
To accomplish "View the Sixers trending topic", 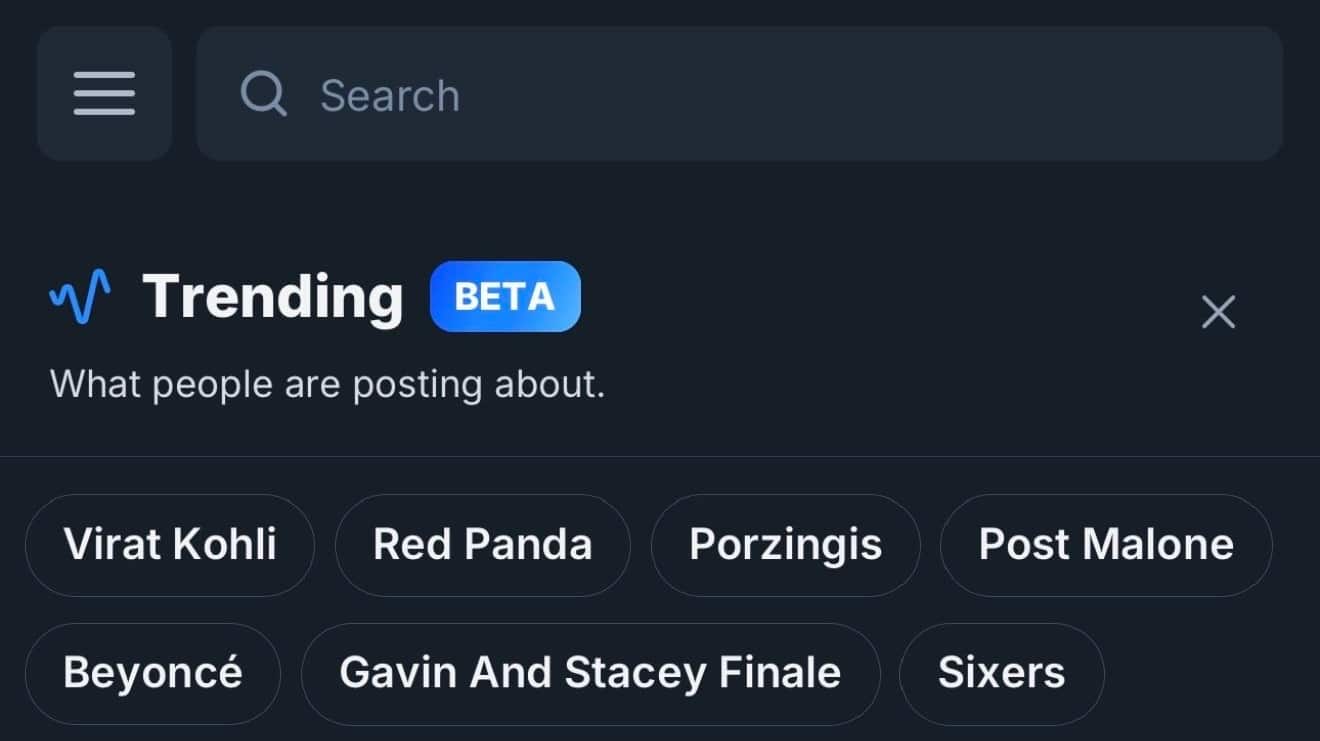I will click(x=1001, y=672).
